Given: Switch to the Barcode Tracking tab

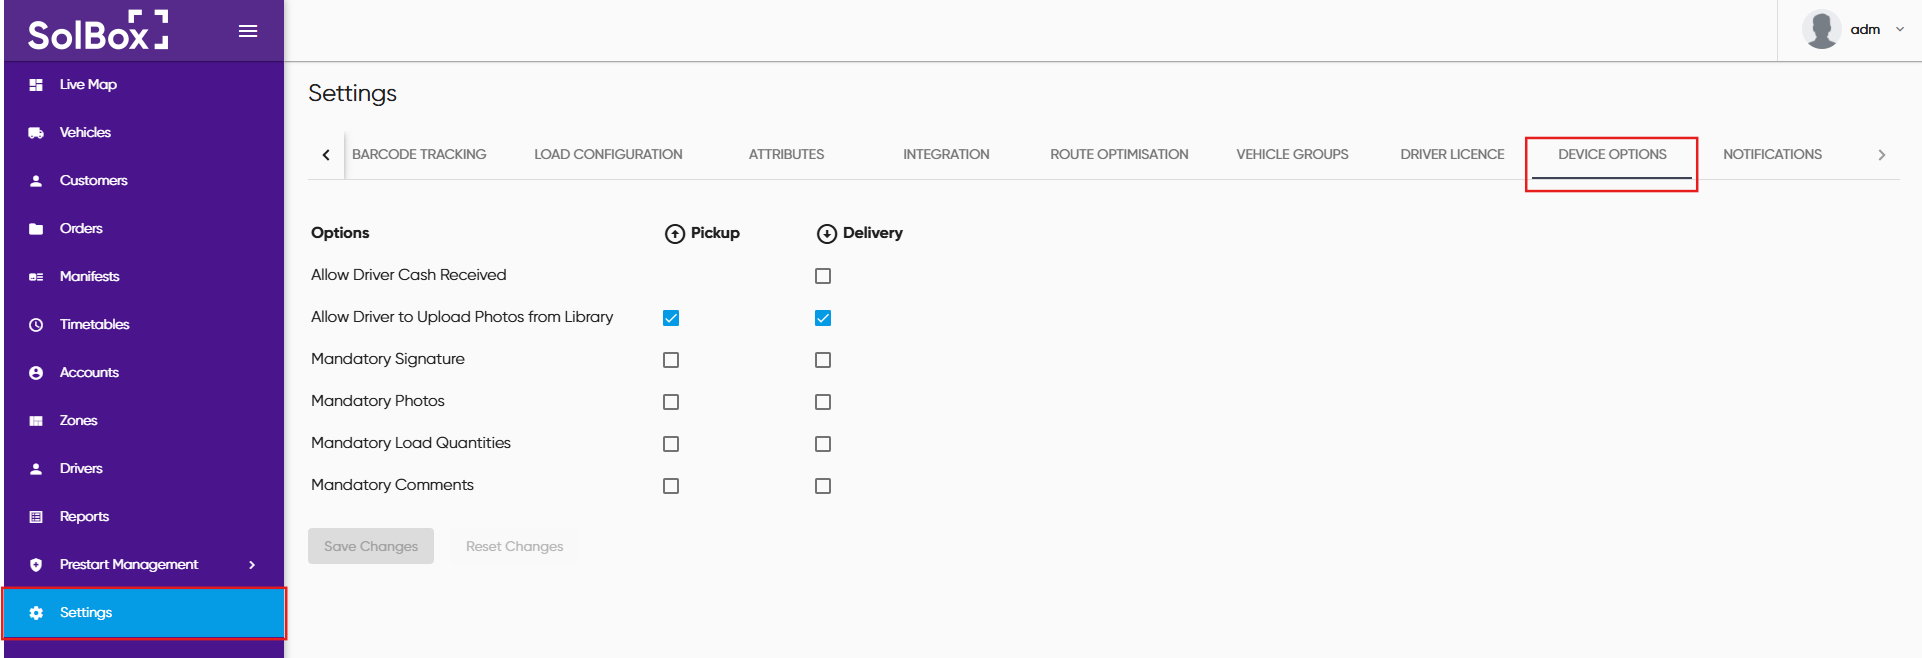Looking at the screenshot, I should coord(419,155).
